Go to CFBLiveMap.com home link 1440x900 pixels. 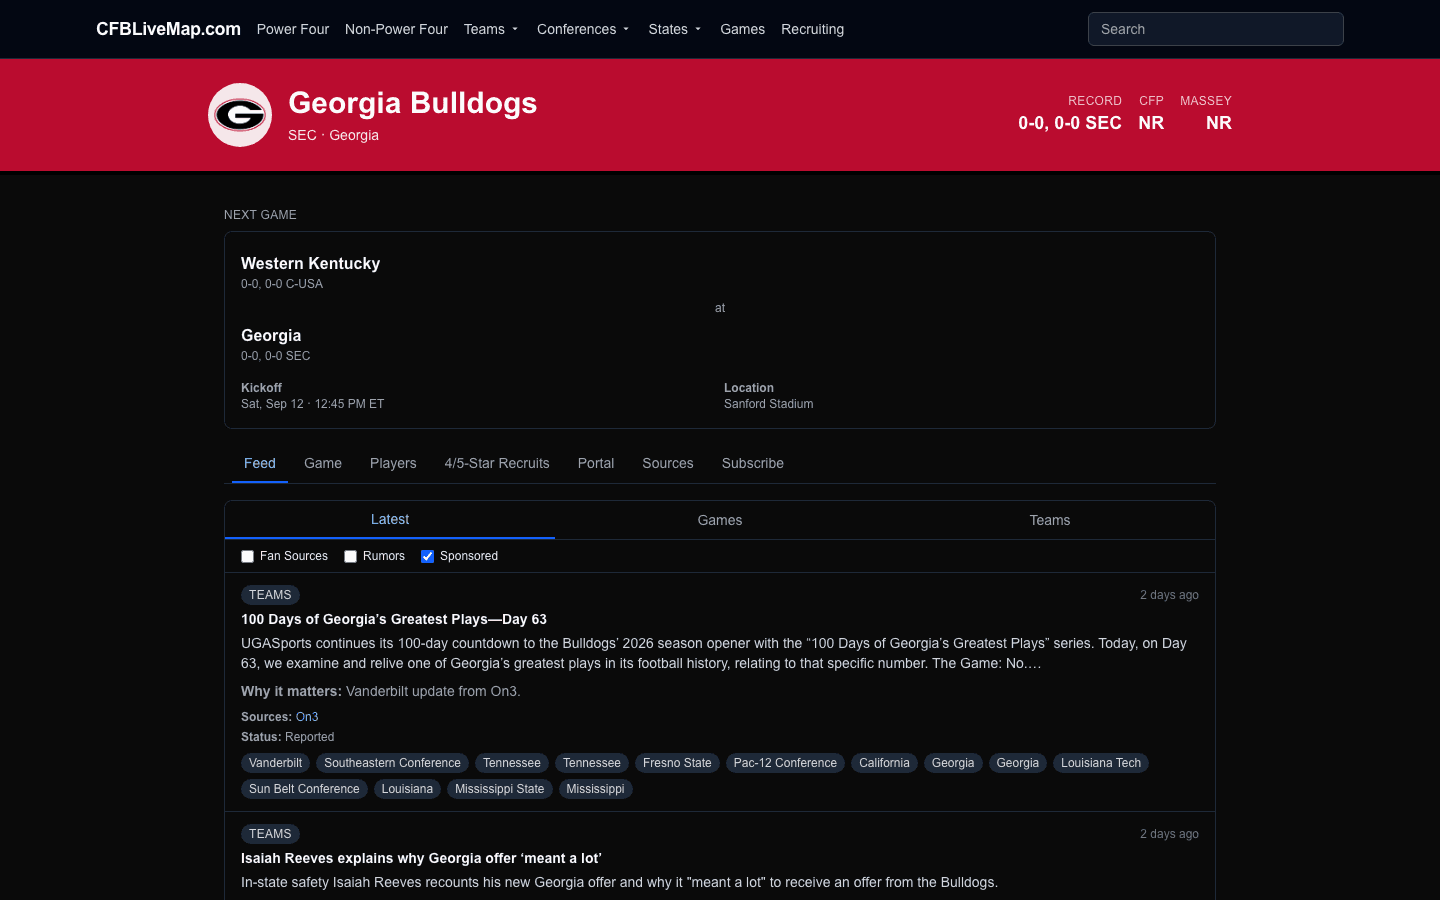pyautogui.click(x=168, y=29)
